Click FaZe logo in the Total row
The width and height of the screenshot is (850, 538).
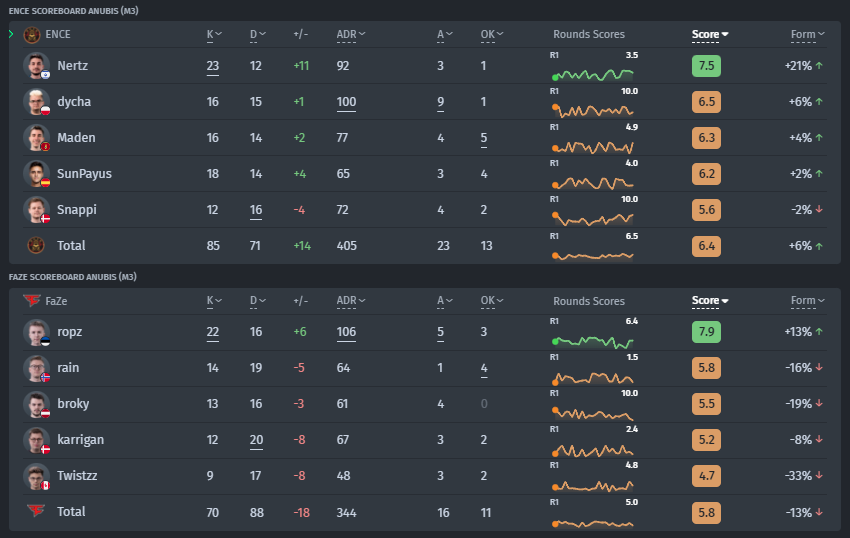point(36,510)
